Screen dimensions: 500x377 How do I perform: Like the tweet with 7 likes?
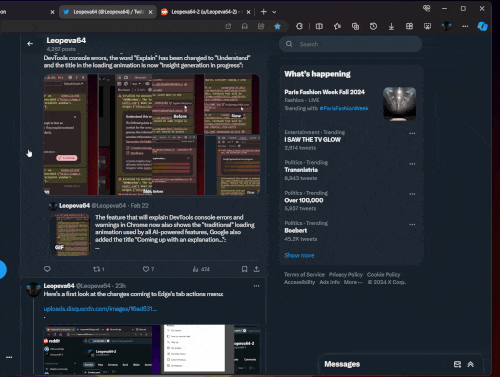(x=148, y=269)
